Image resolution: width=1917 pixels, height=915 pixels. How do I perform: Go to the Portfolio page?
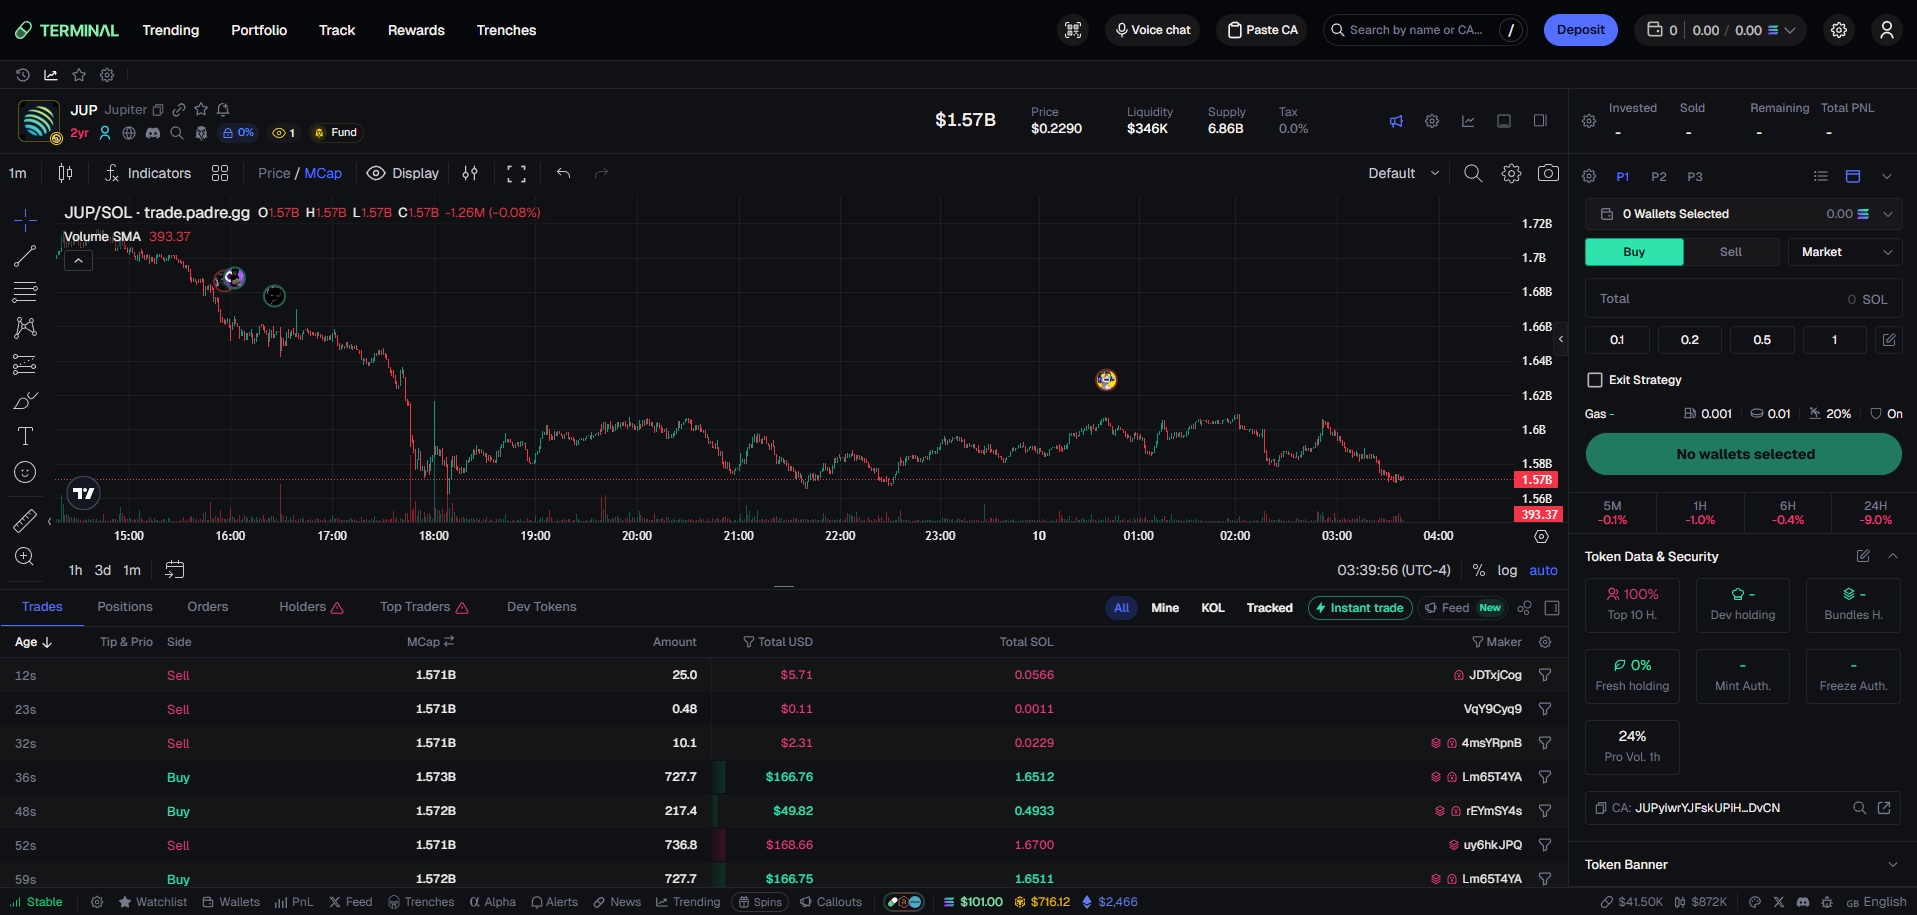pos(259,30)
